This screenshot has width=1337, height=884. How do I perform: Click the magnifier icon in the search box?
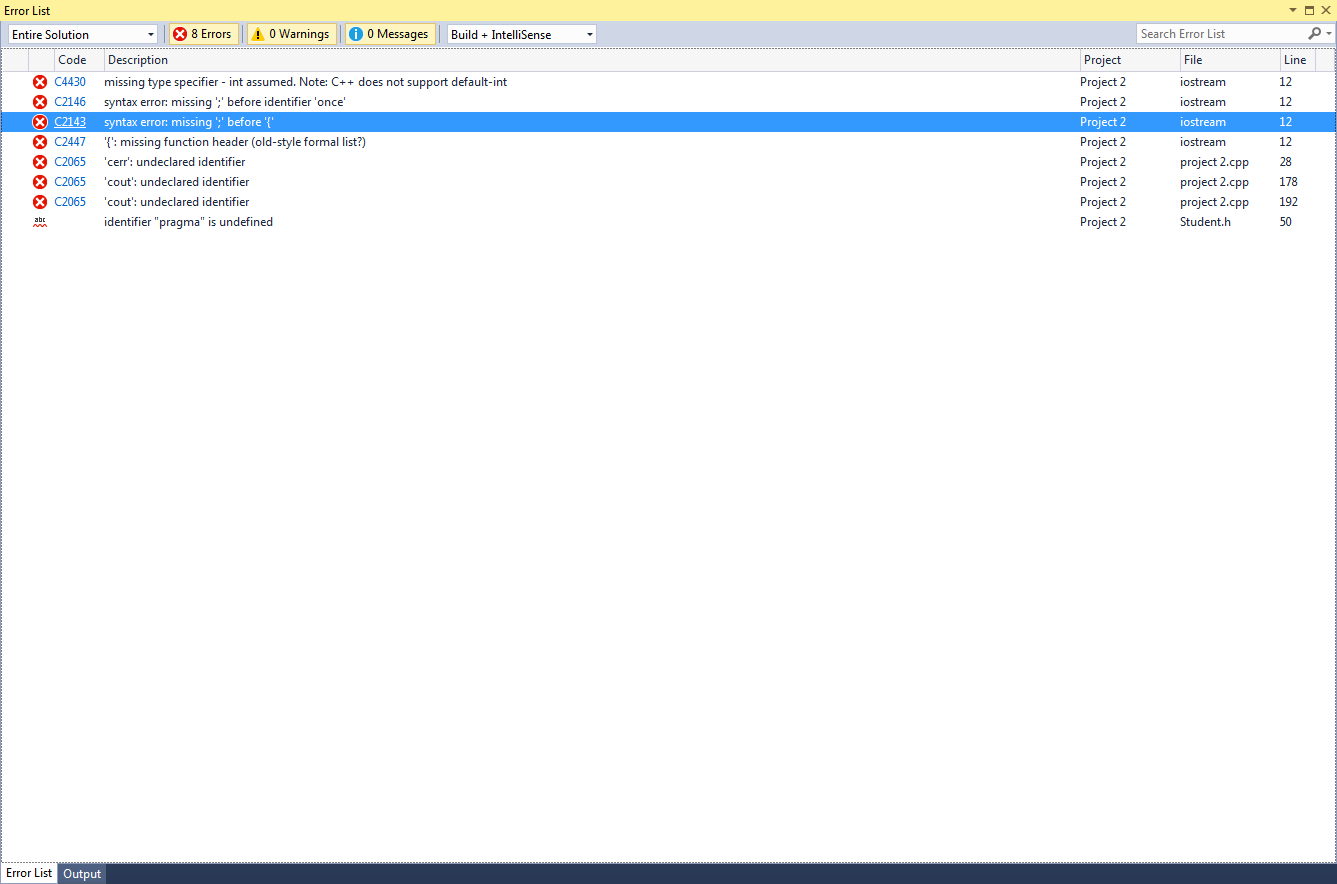click(x=1315, y=34)
